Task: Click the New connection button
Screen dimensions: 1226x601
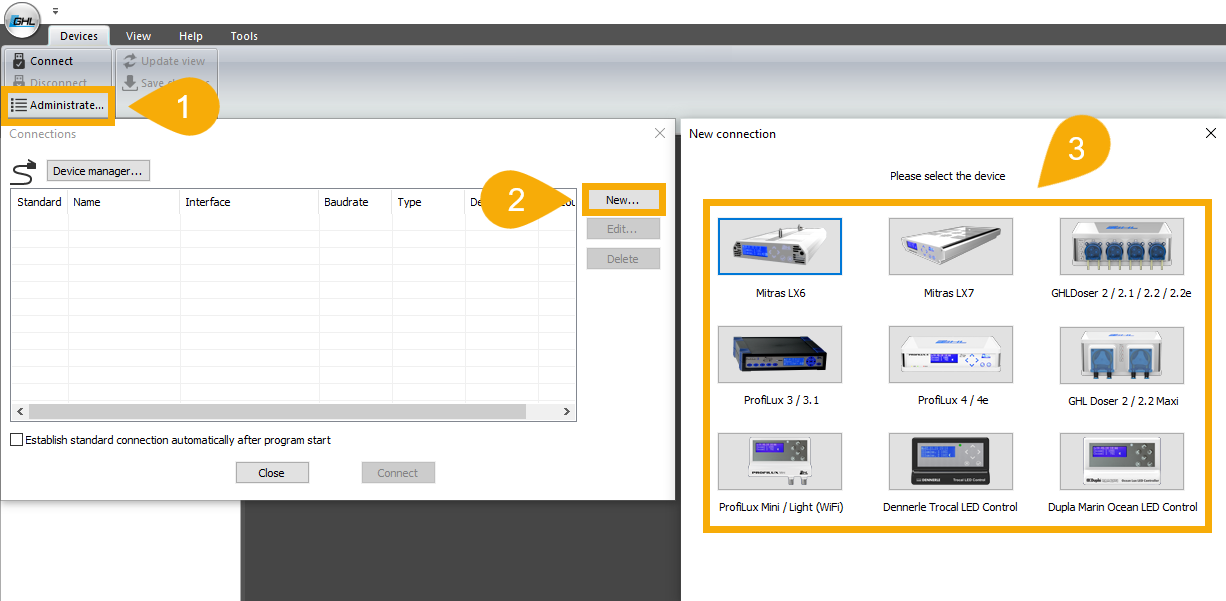Action: click(623, 199)
